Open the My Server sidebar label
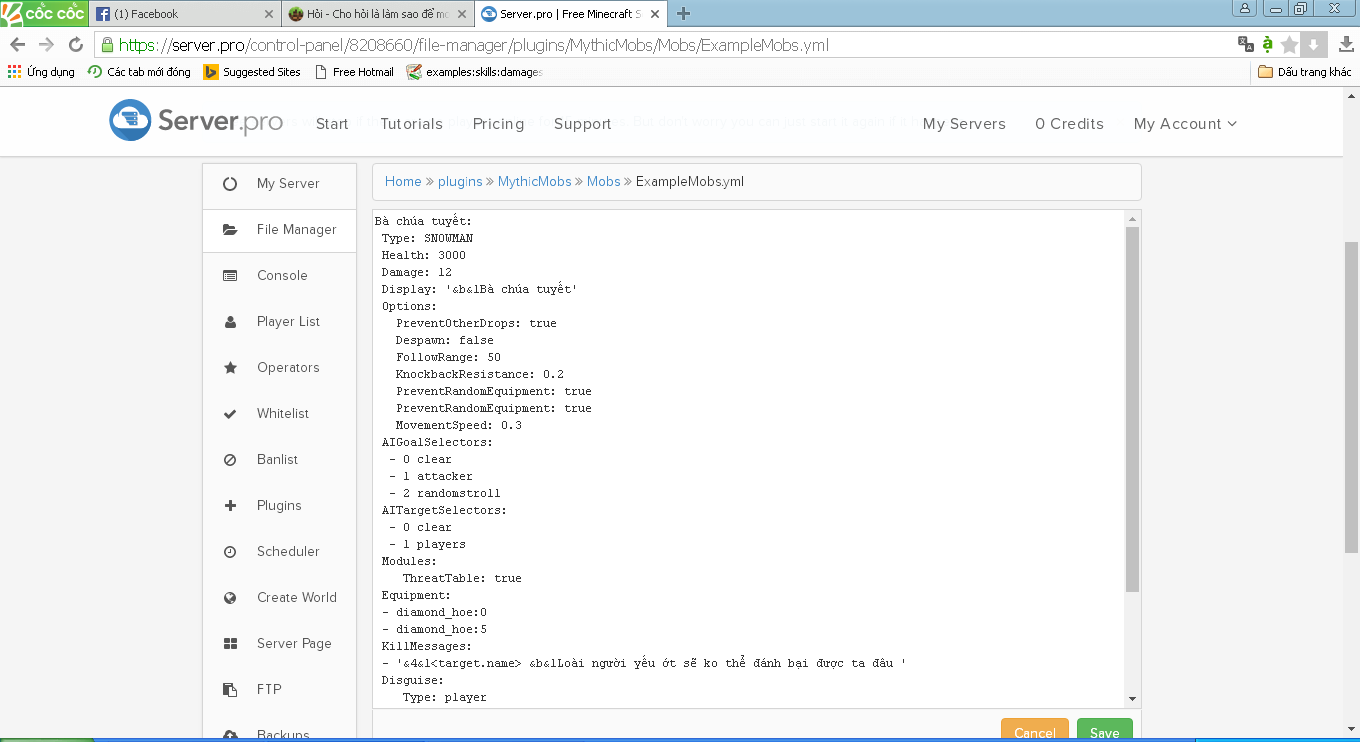The width and height of the screenshot is (1360, 742). (x=288, y=184)
